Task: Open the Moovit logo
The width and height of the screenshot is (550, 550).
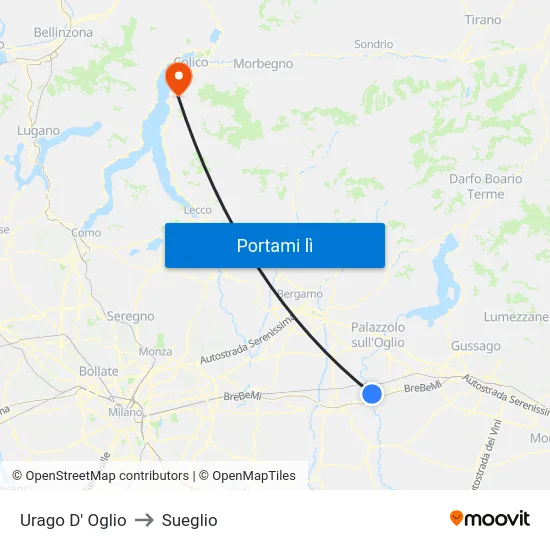Action: pos(490,518)
